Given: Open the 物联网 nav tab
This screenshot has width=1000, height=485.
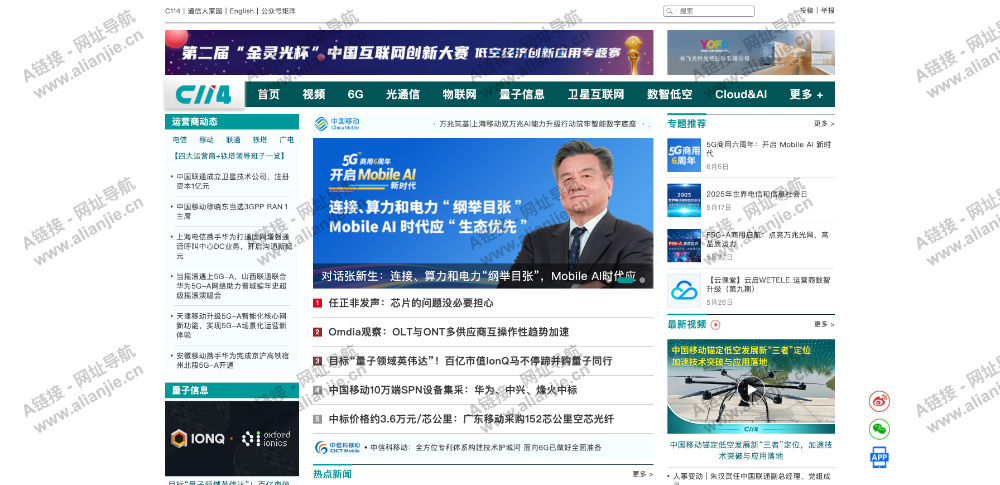Looking at the screenshot, I should (459, 94).
